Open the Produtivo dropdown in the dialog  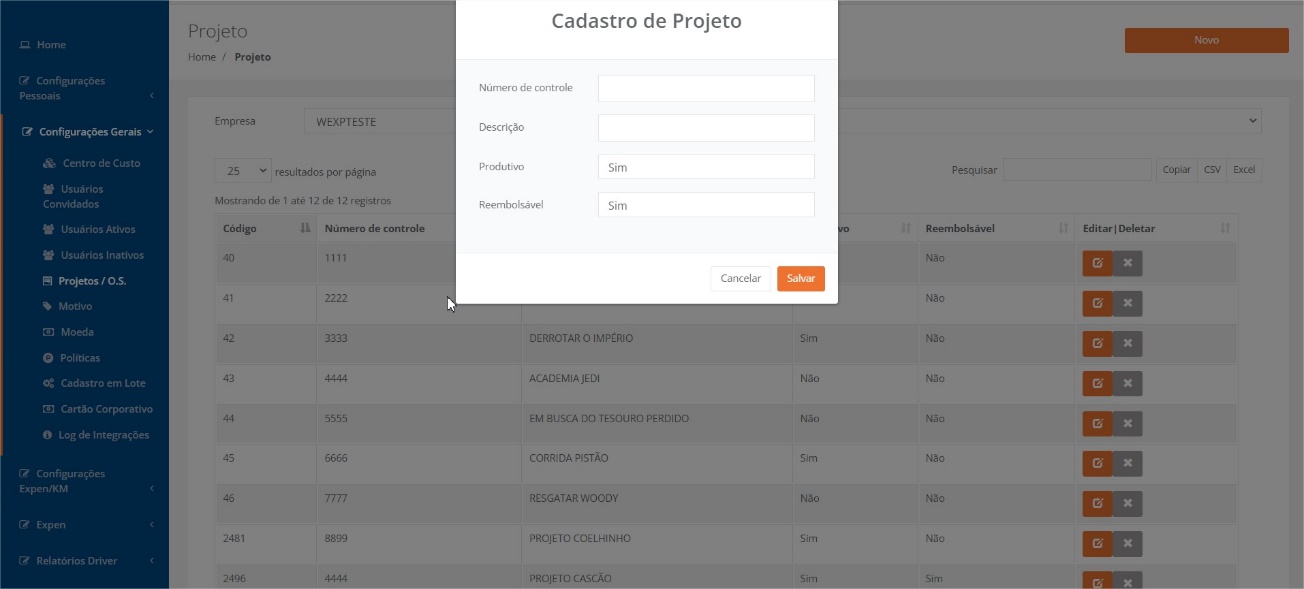(706, 167)
